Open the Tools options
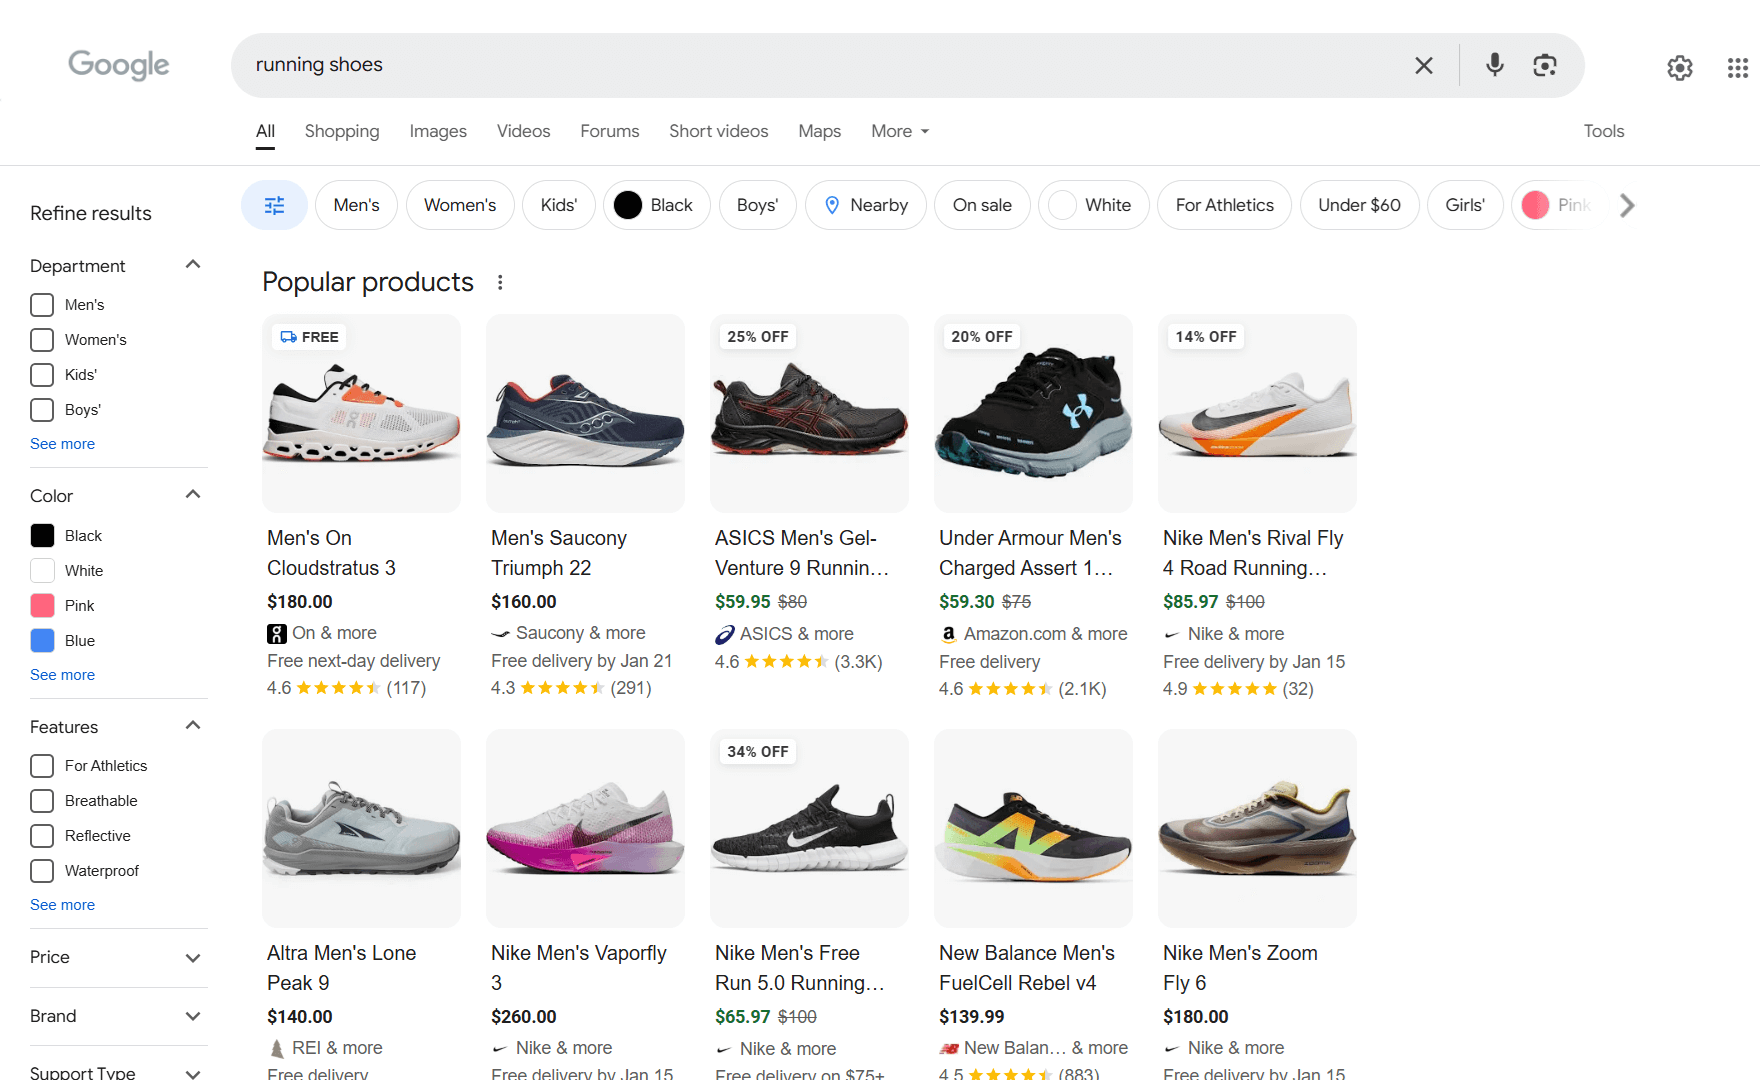This screenshot has height=1080, width=1760. (1603, 131)
